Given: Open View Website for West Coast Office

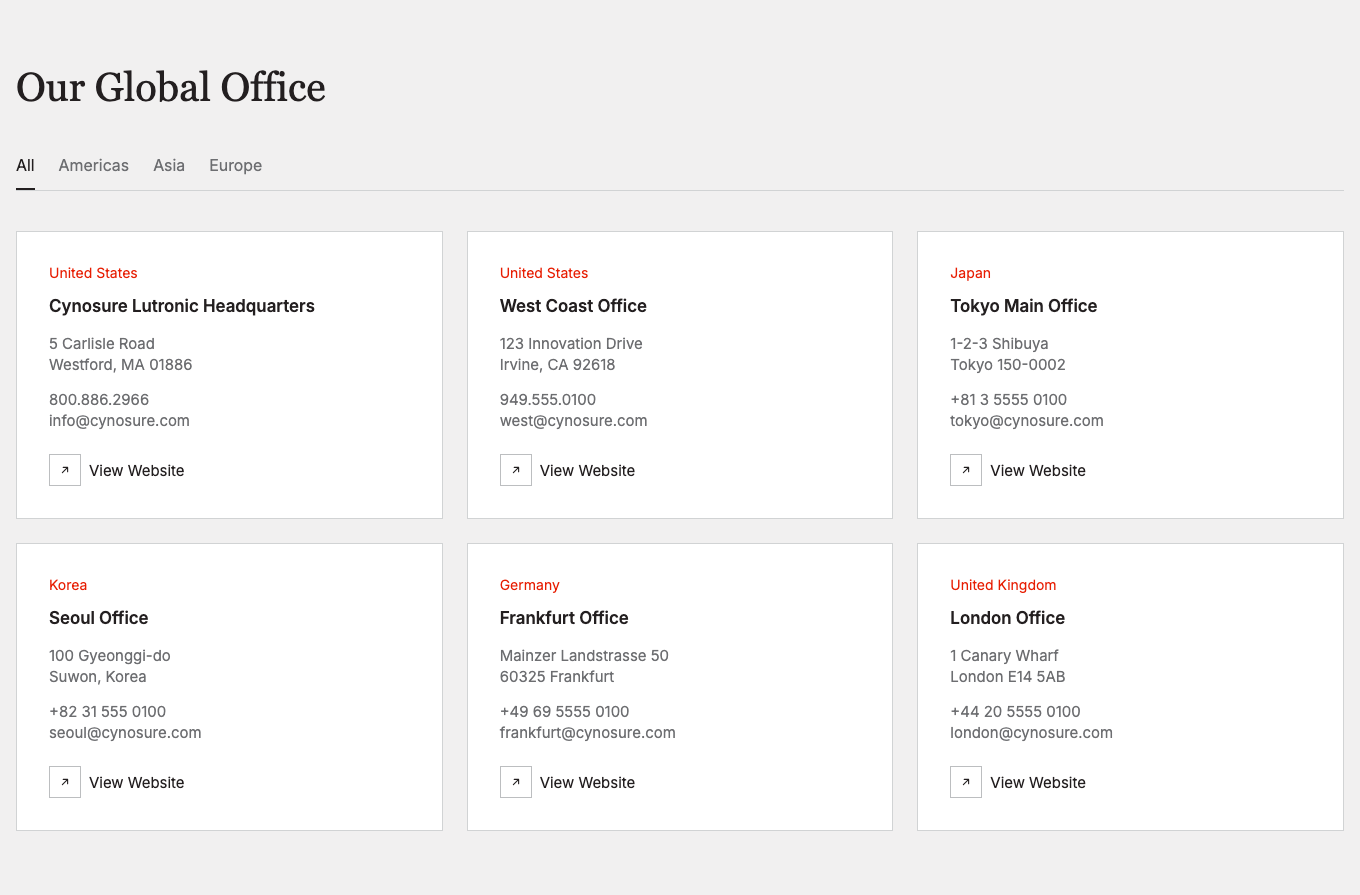Looking at the screenshot, I should point(568,470).
